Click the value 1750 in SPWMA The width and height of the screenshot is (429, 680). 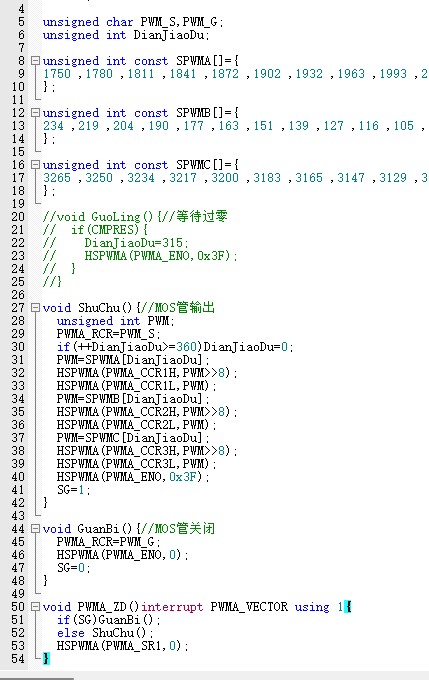tap(57, 74)
